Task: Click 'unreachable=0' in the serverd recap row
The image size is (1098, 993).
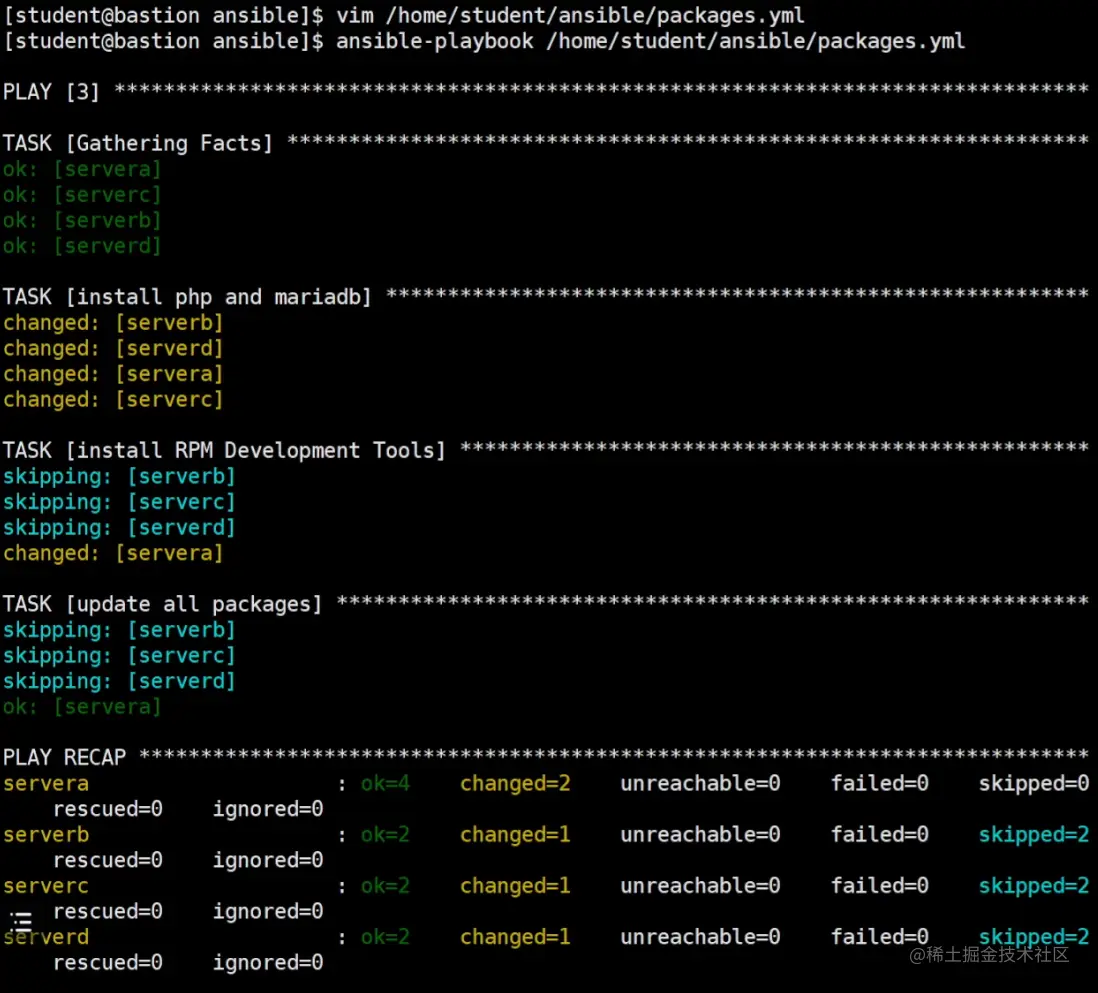Action: click(x=700, y=937)
